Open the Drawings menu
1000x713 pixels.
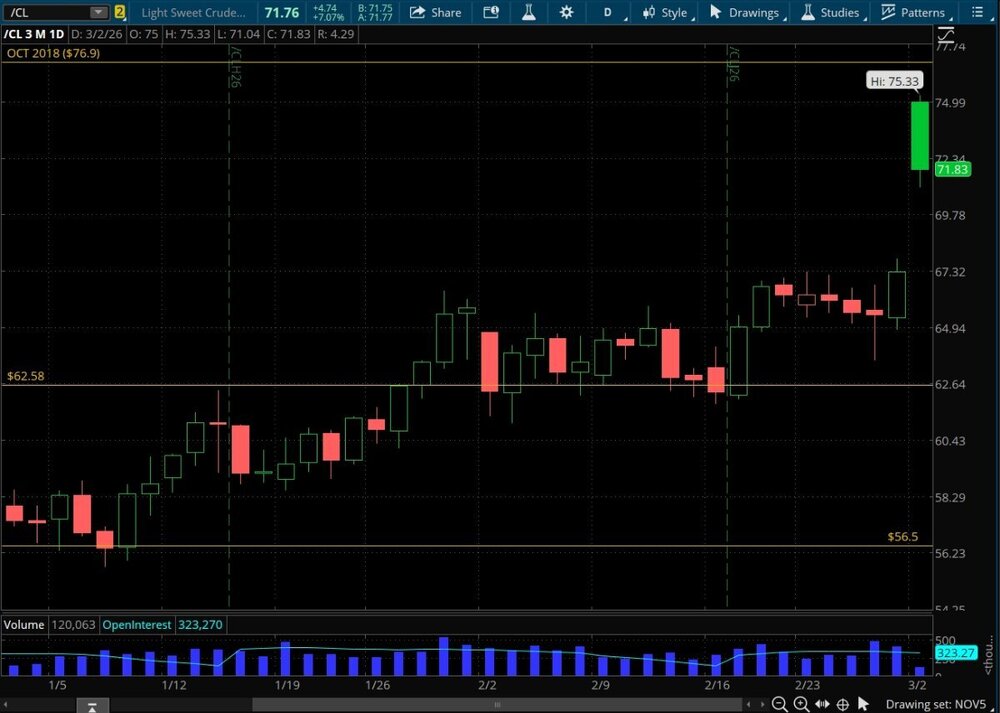tap(744, 12)
